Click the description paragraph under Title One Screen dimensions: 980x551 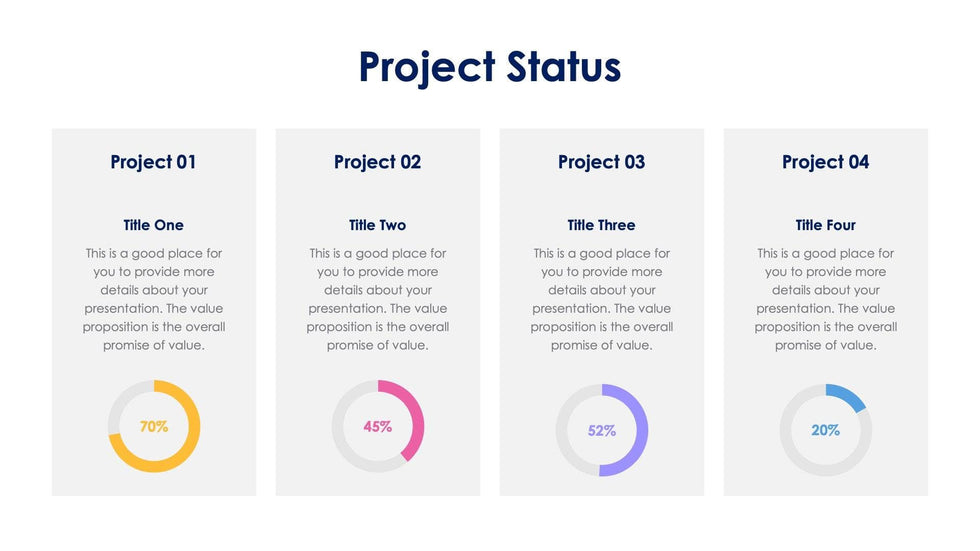(153, 299)
